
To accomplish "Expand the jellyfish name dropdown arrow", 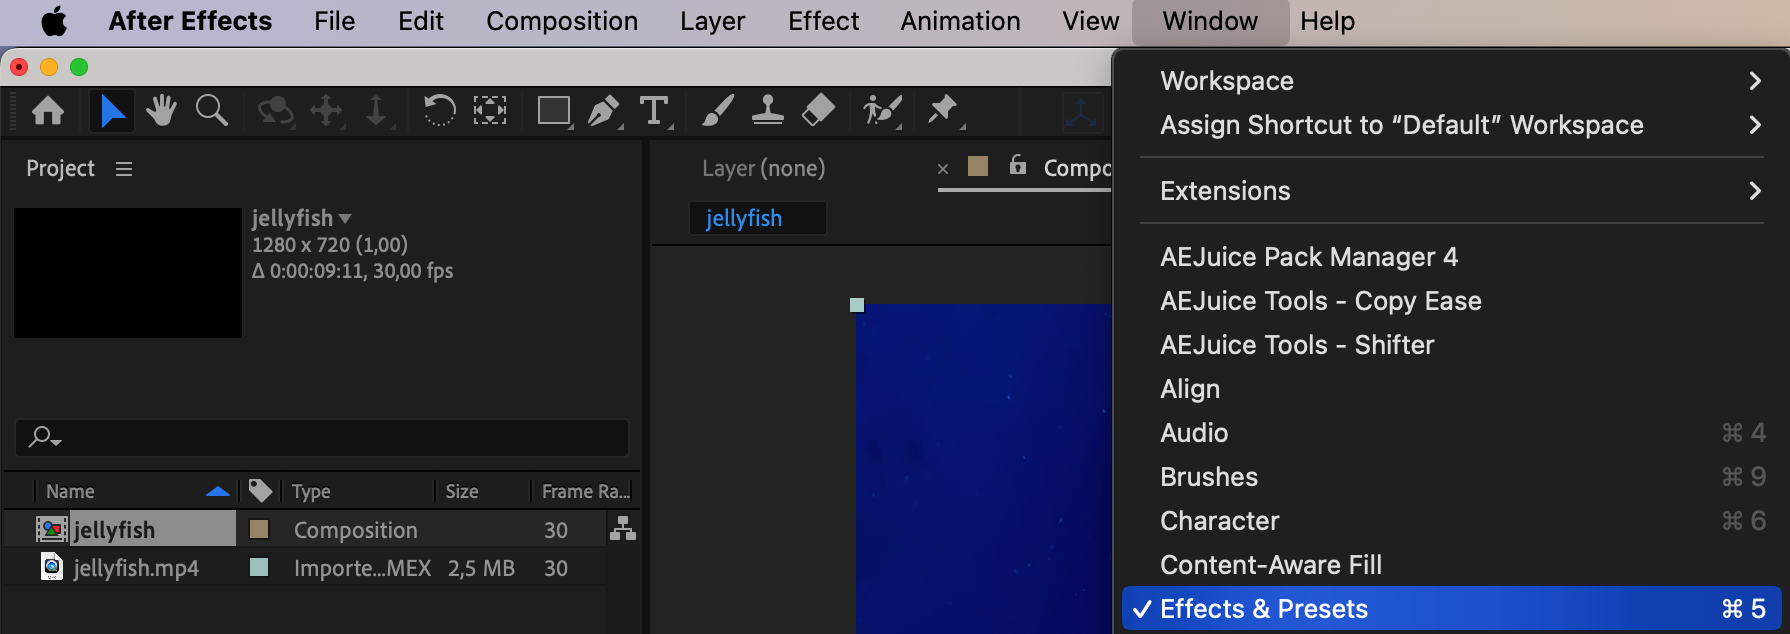I will pos(345,218).
